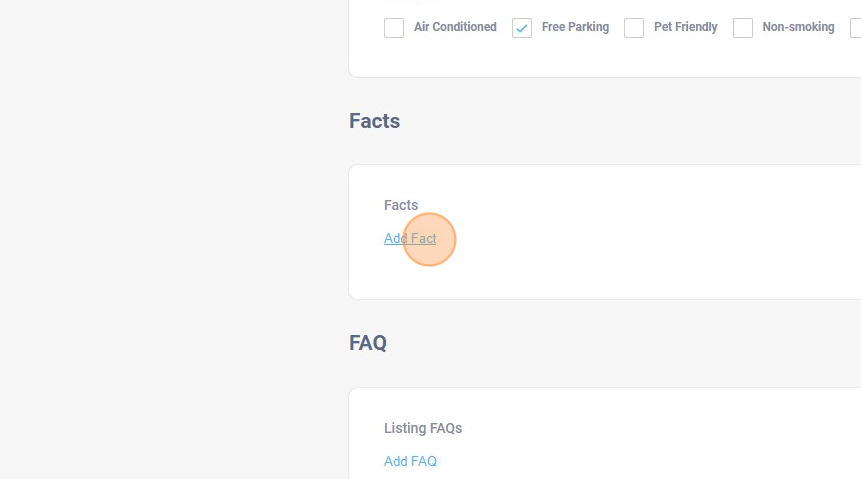Select the Pet Friendly label text

(x=685, y=27)
